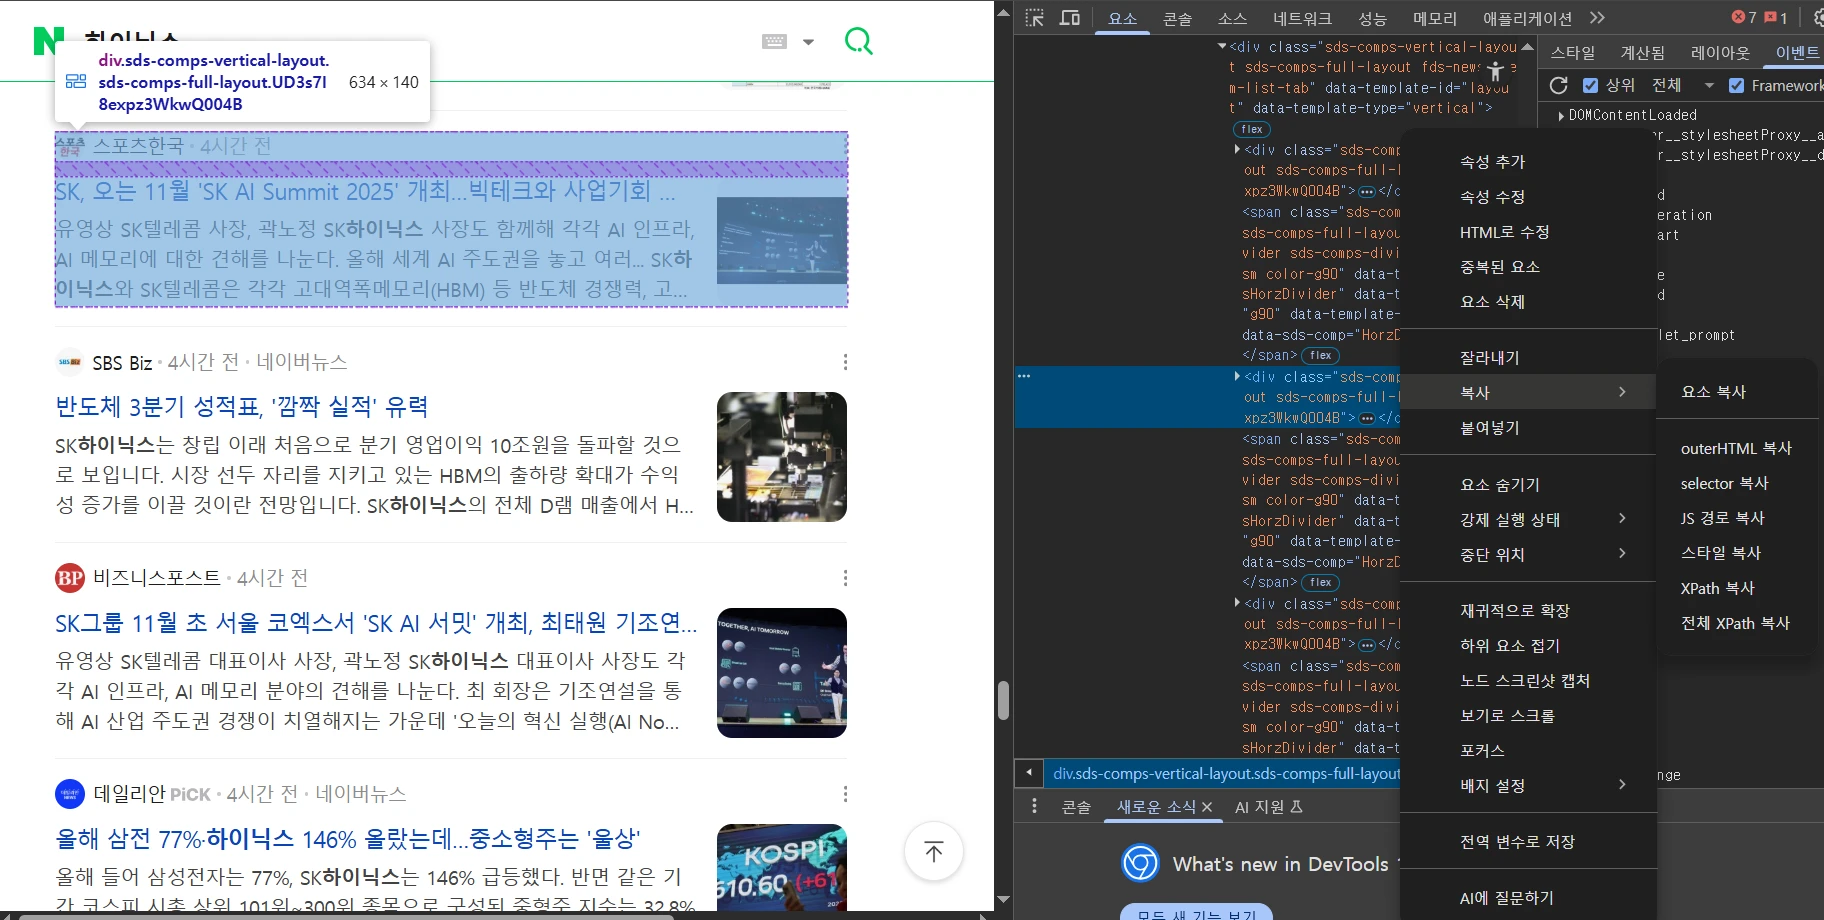Uncheck the 상위 ancestors checkbox

point(1590,86)
